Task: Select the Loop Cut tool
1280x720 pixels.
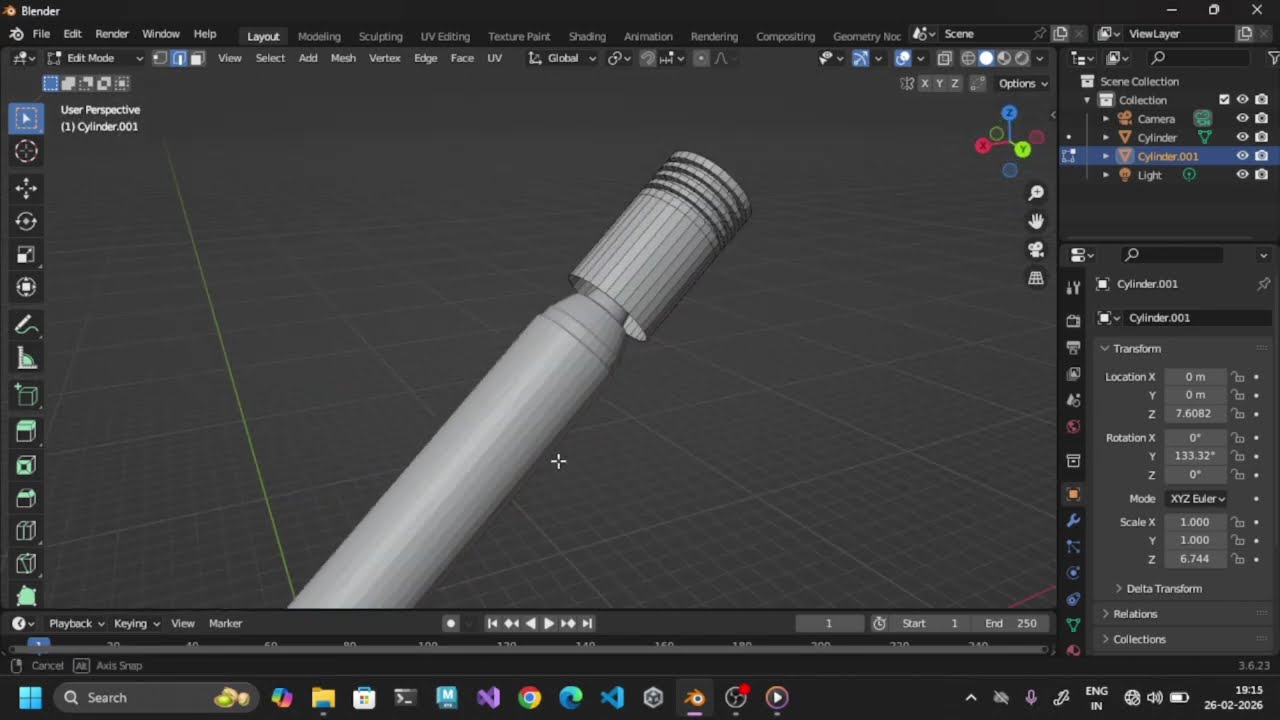Action: pyautogui.click(x=26, y=531)
